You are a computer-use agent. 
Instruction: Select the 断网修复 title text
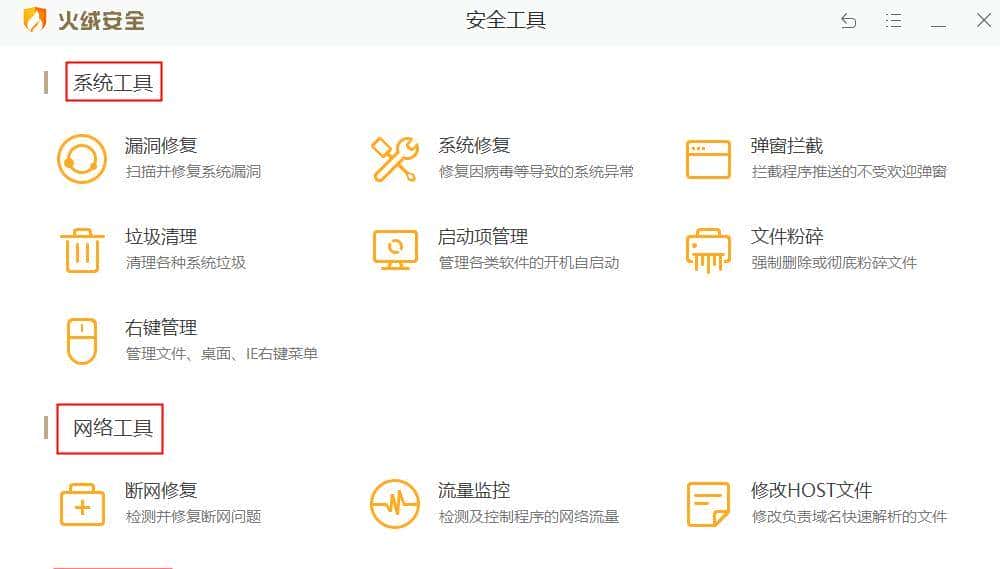(161, 491)
